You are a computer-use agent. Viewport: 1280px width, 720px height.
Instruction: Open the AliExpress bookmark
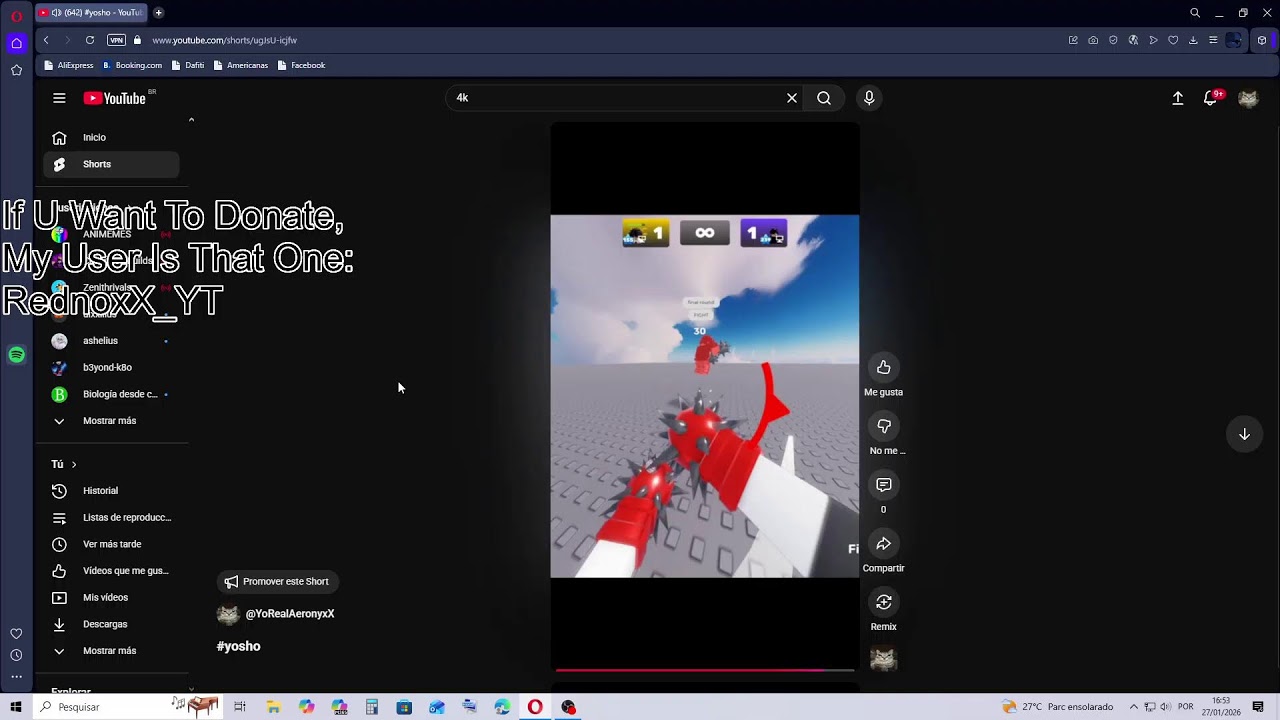[x=69, y=65]
